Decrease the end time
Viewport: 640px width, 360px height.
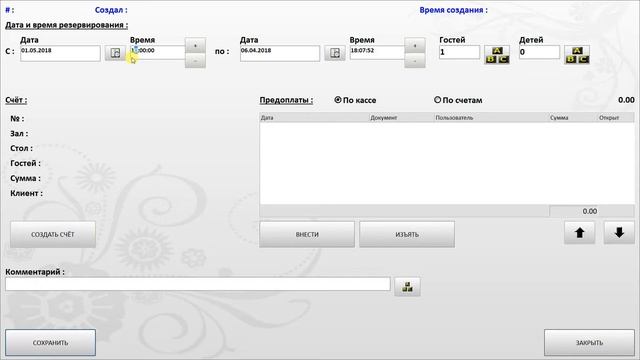click(x=415, y=60)
